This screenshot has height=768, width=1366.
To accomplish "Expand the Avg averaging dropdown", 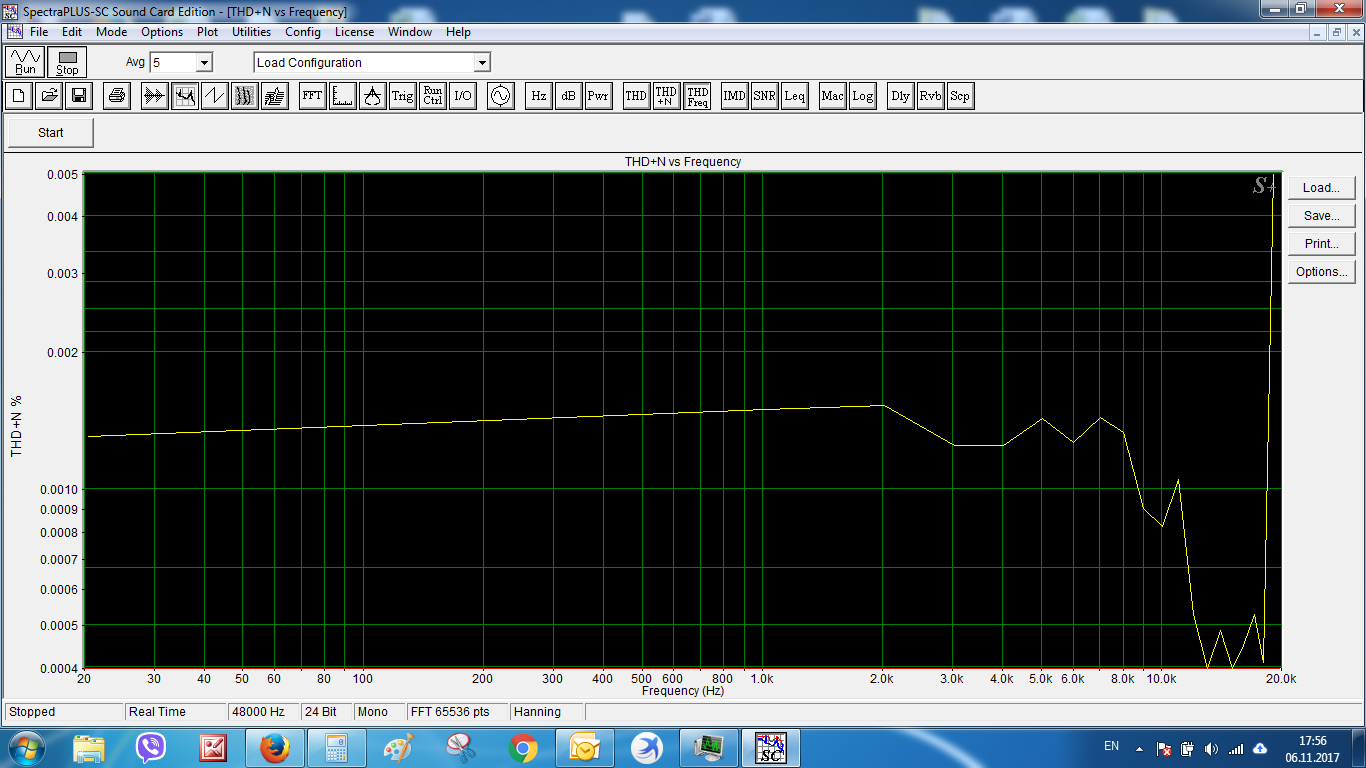I will [204, 62].
